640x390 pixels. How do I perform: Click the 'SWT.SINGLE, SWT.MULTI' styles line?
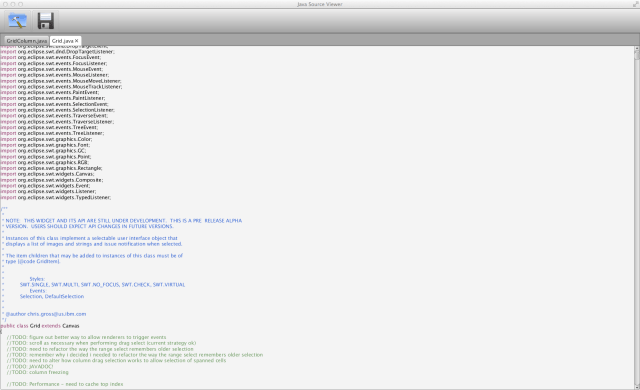pyautogui.click(x=102, y=285)
